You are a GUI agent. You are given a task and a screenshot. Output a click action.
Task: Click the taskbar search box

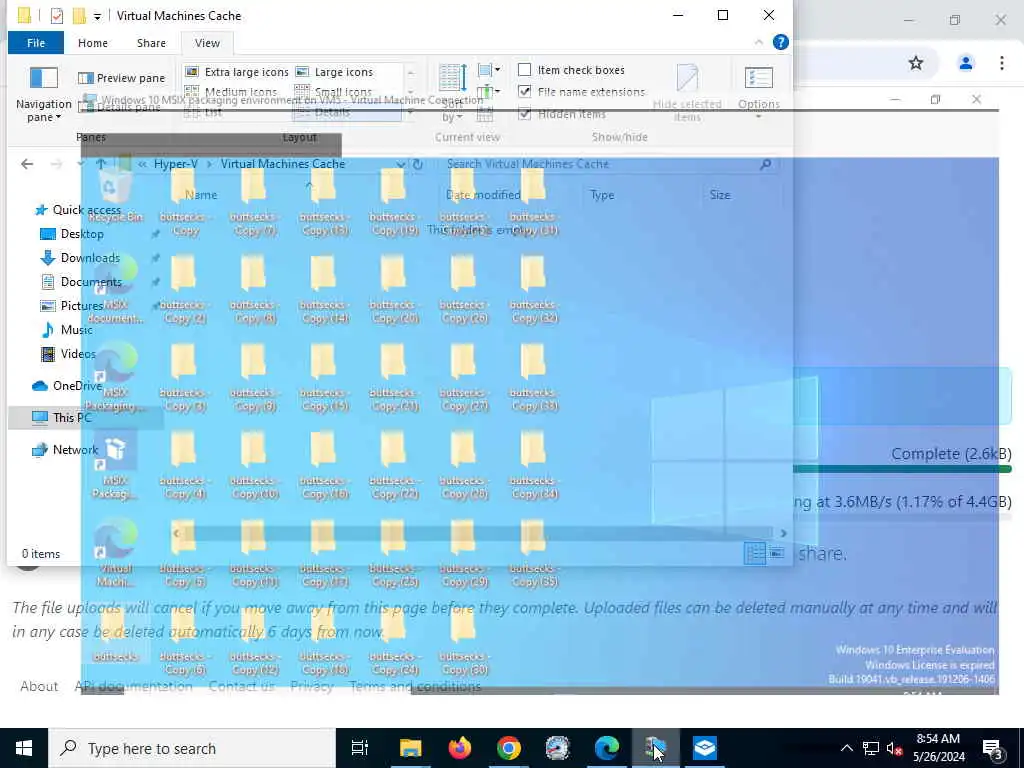192,748
